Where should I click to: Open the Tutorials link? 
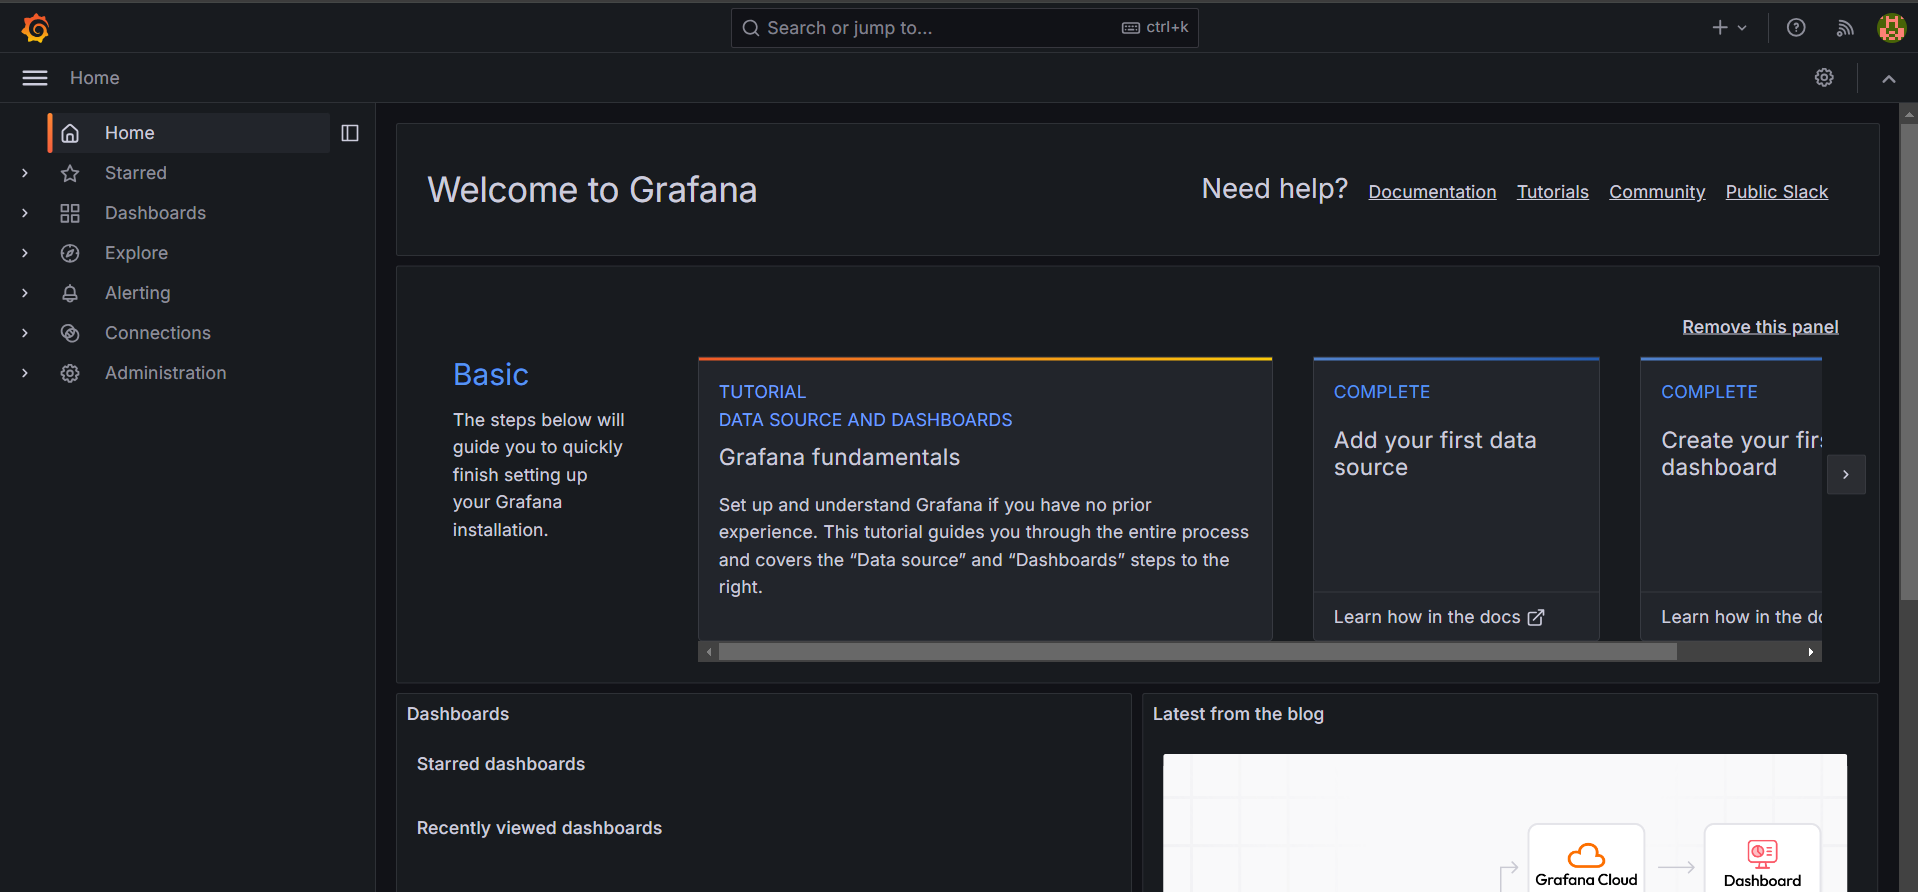click(x=1552, y=192)
